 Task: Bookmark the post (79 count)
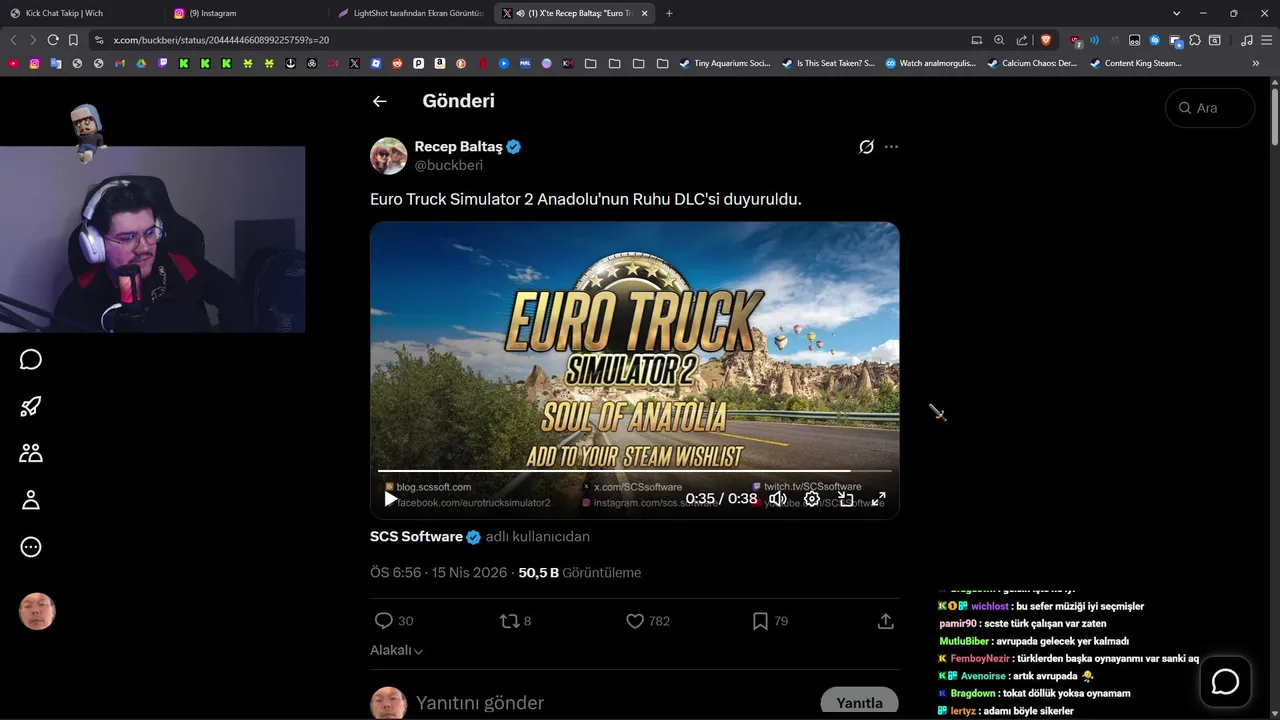760,621
